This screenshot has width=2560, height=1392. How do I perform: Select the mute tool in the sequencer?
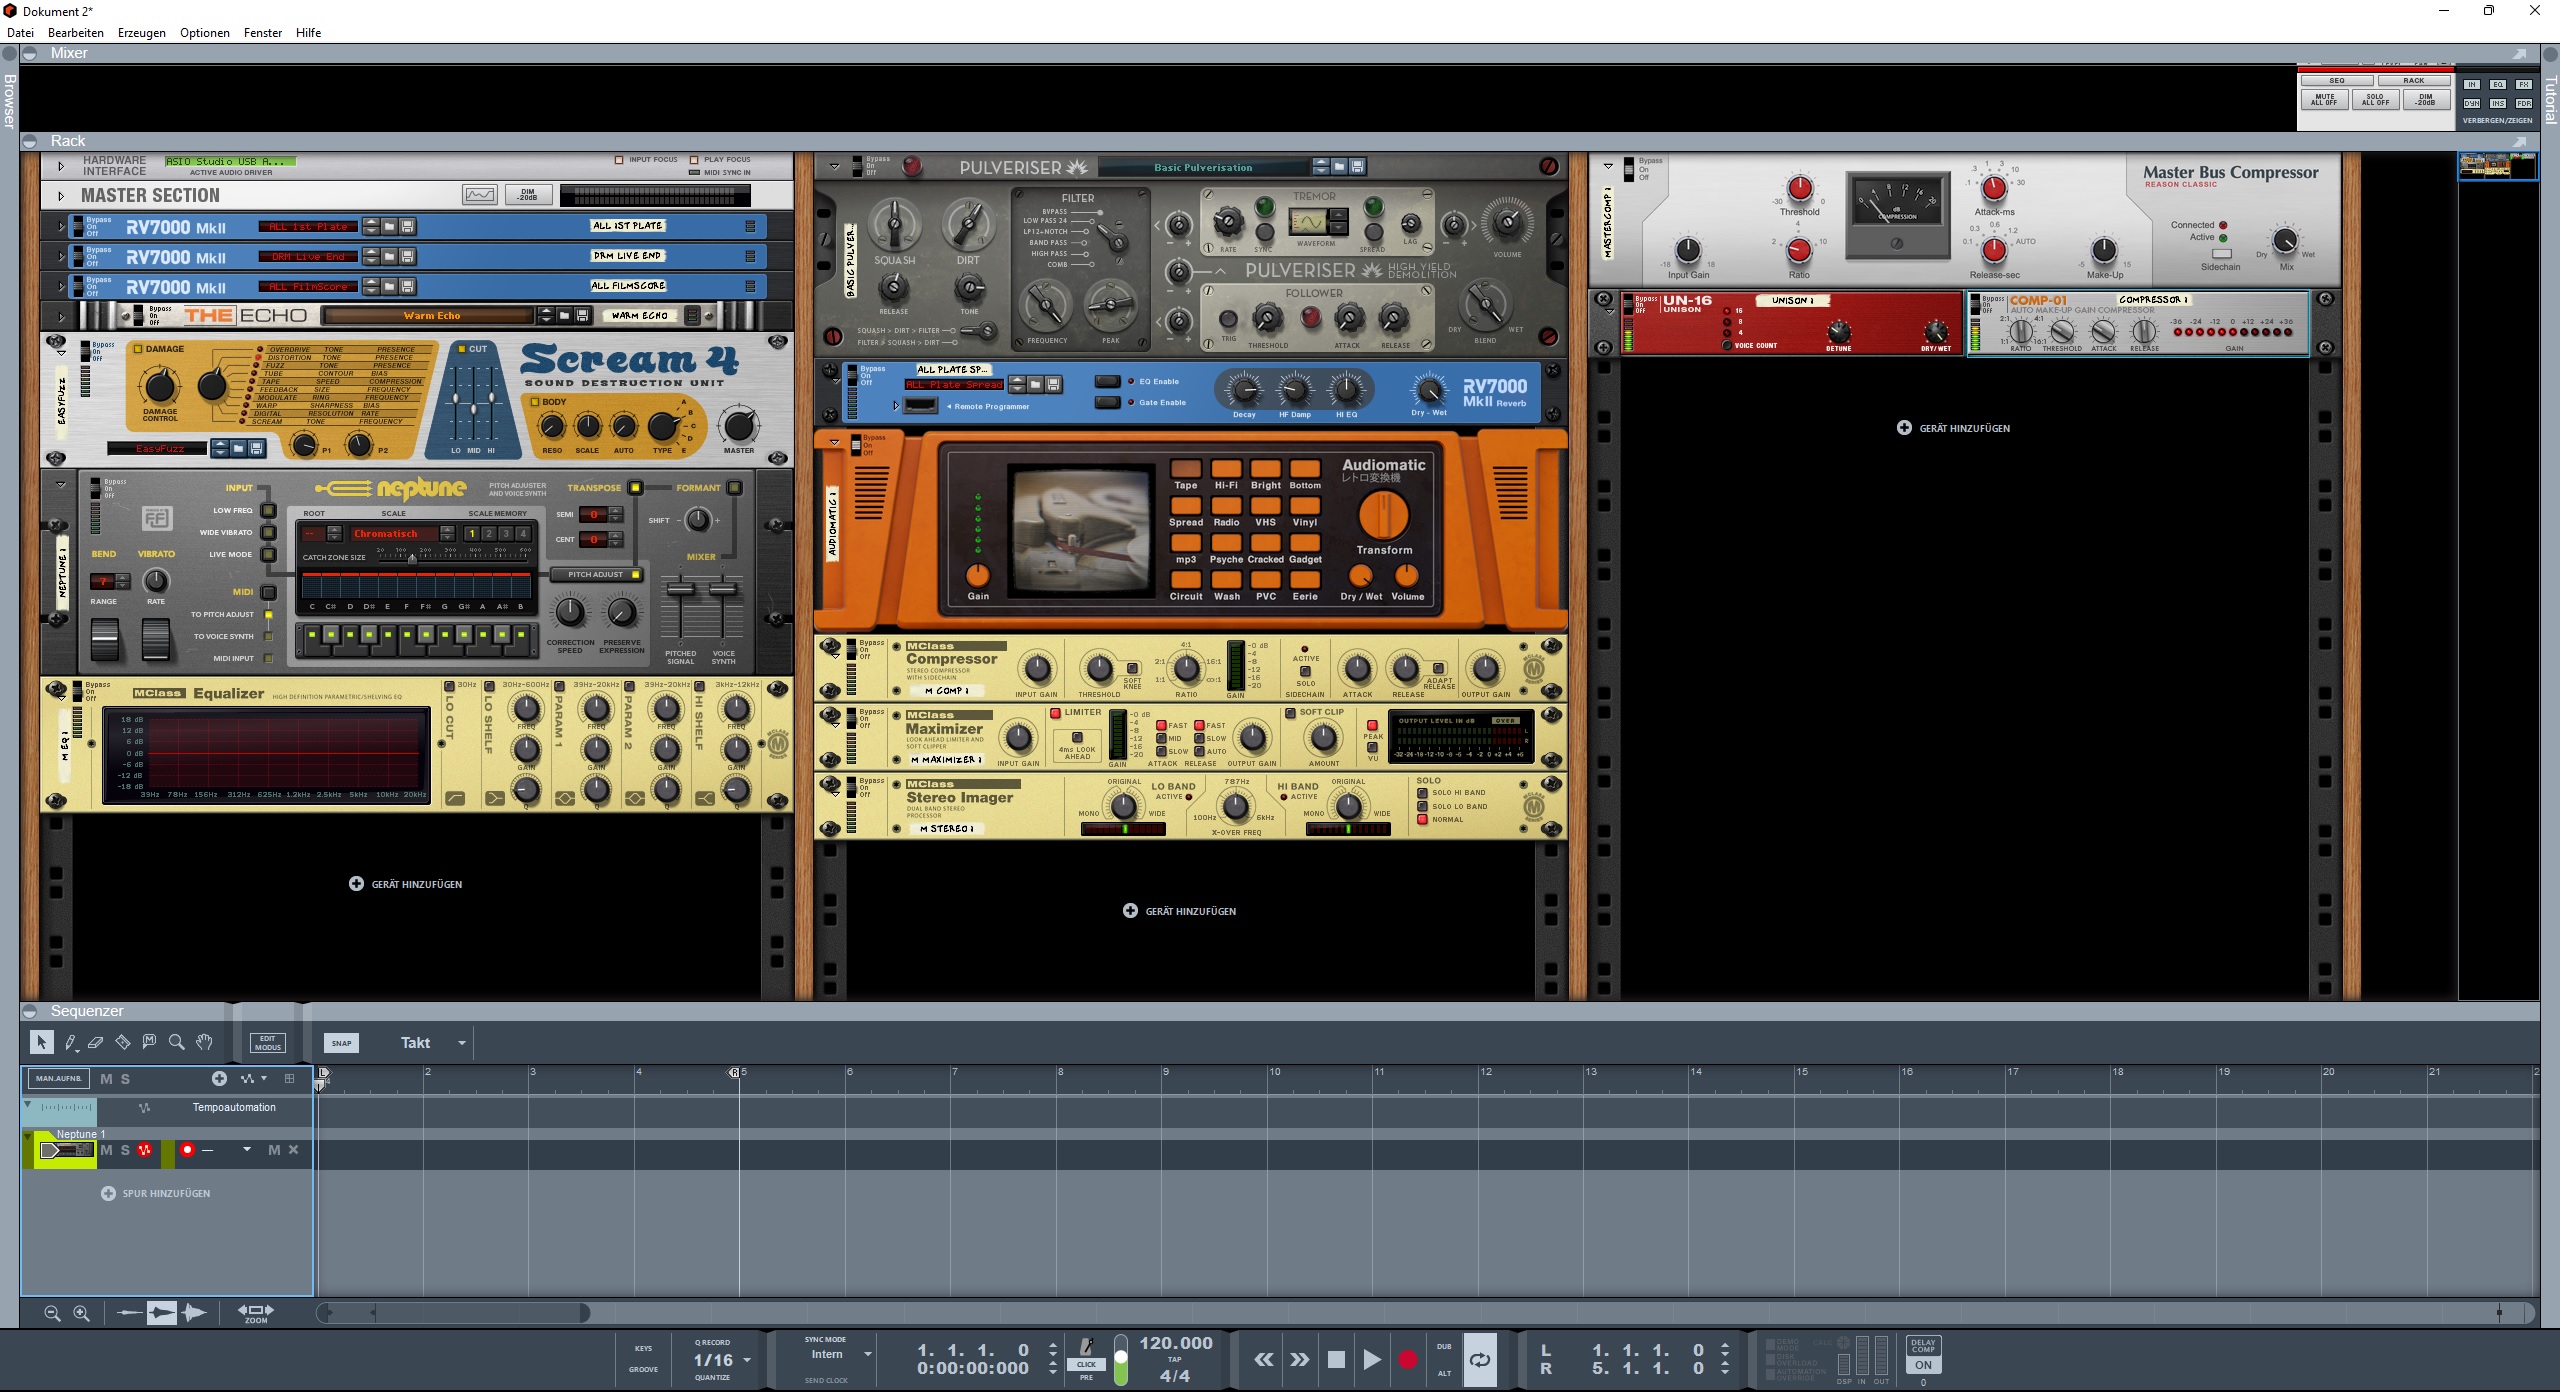(150, 1042)
